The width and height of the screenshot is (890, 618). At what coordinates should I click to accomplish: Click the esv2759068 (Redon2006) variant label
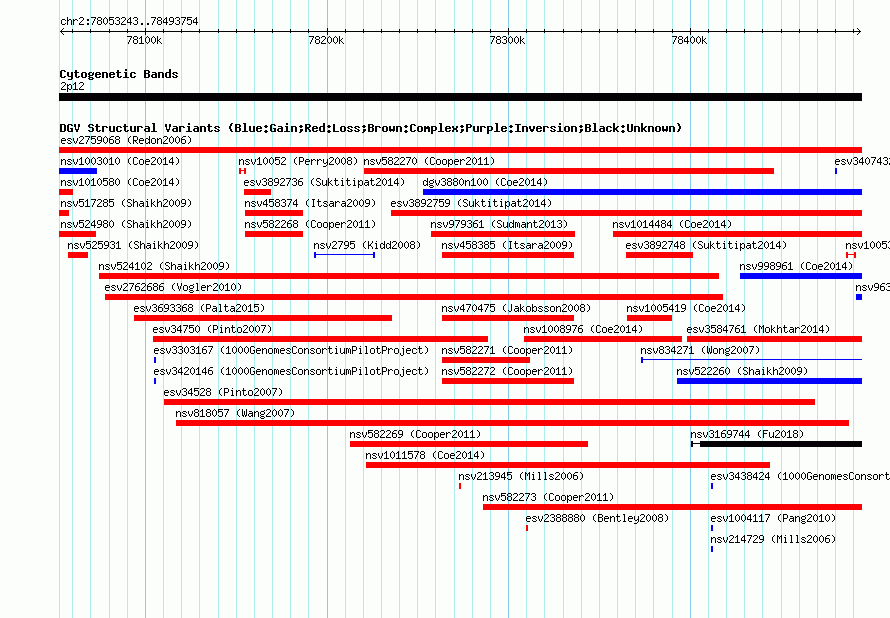(x=126, y=140)
